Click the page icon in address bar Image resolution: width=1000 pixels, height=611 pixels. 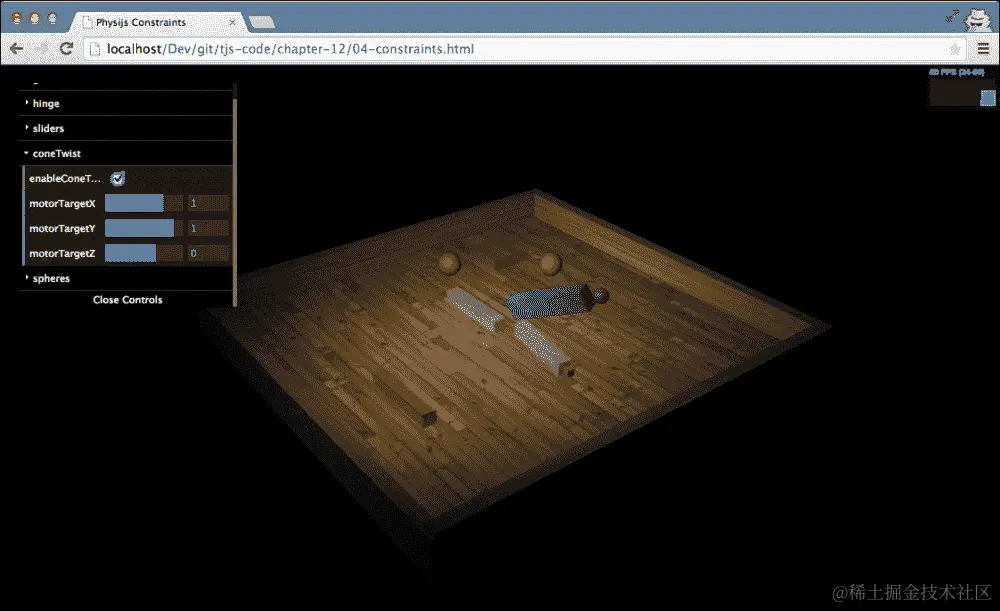pos(95,49)
